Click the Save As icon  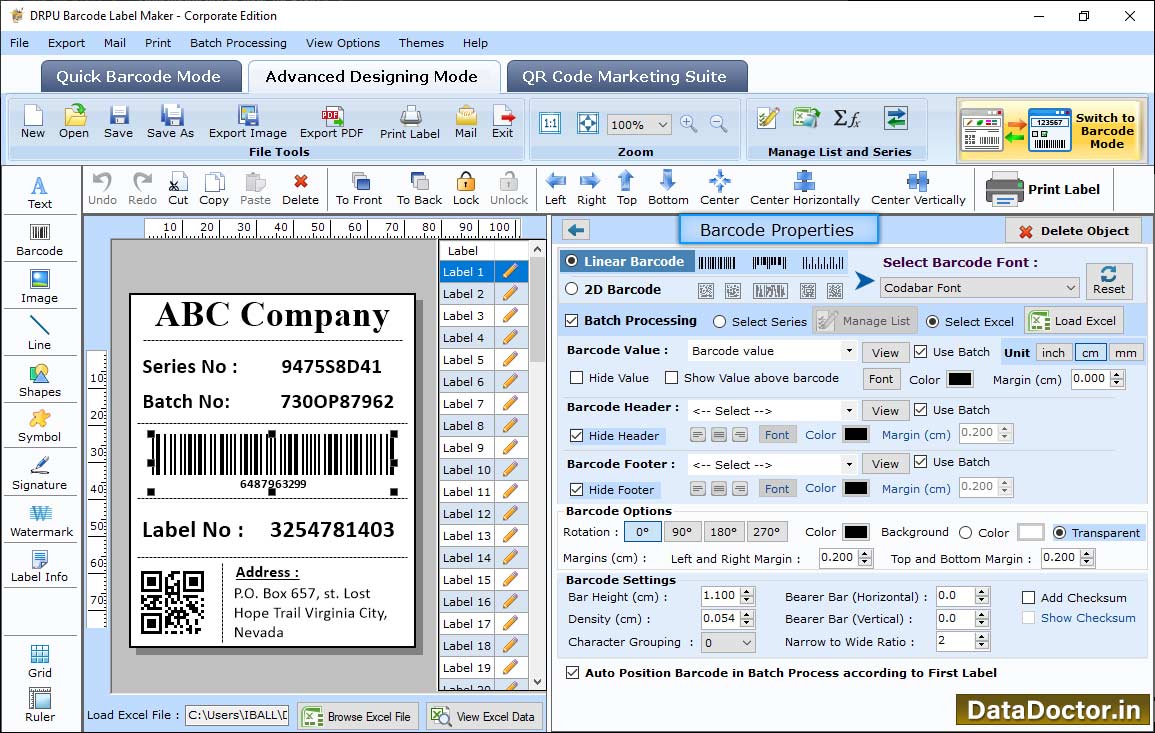[170, 122]
